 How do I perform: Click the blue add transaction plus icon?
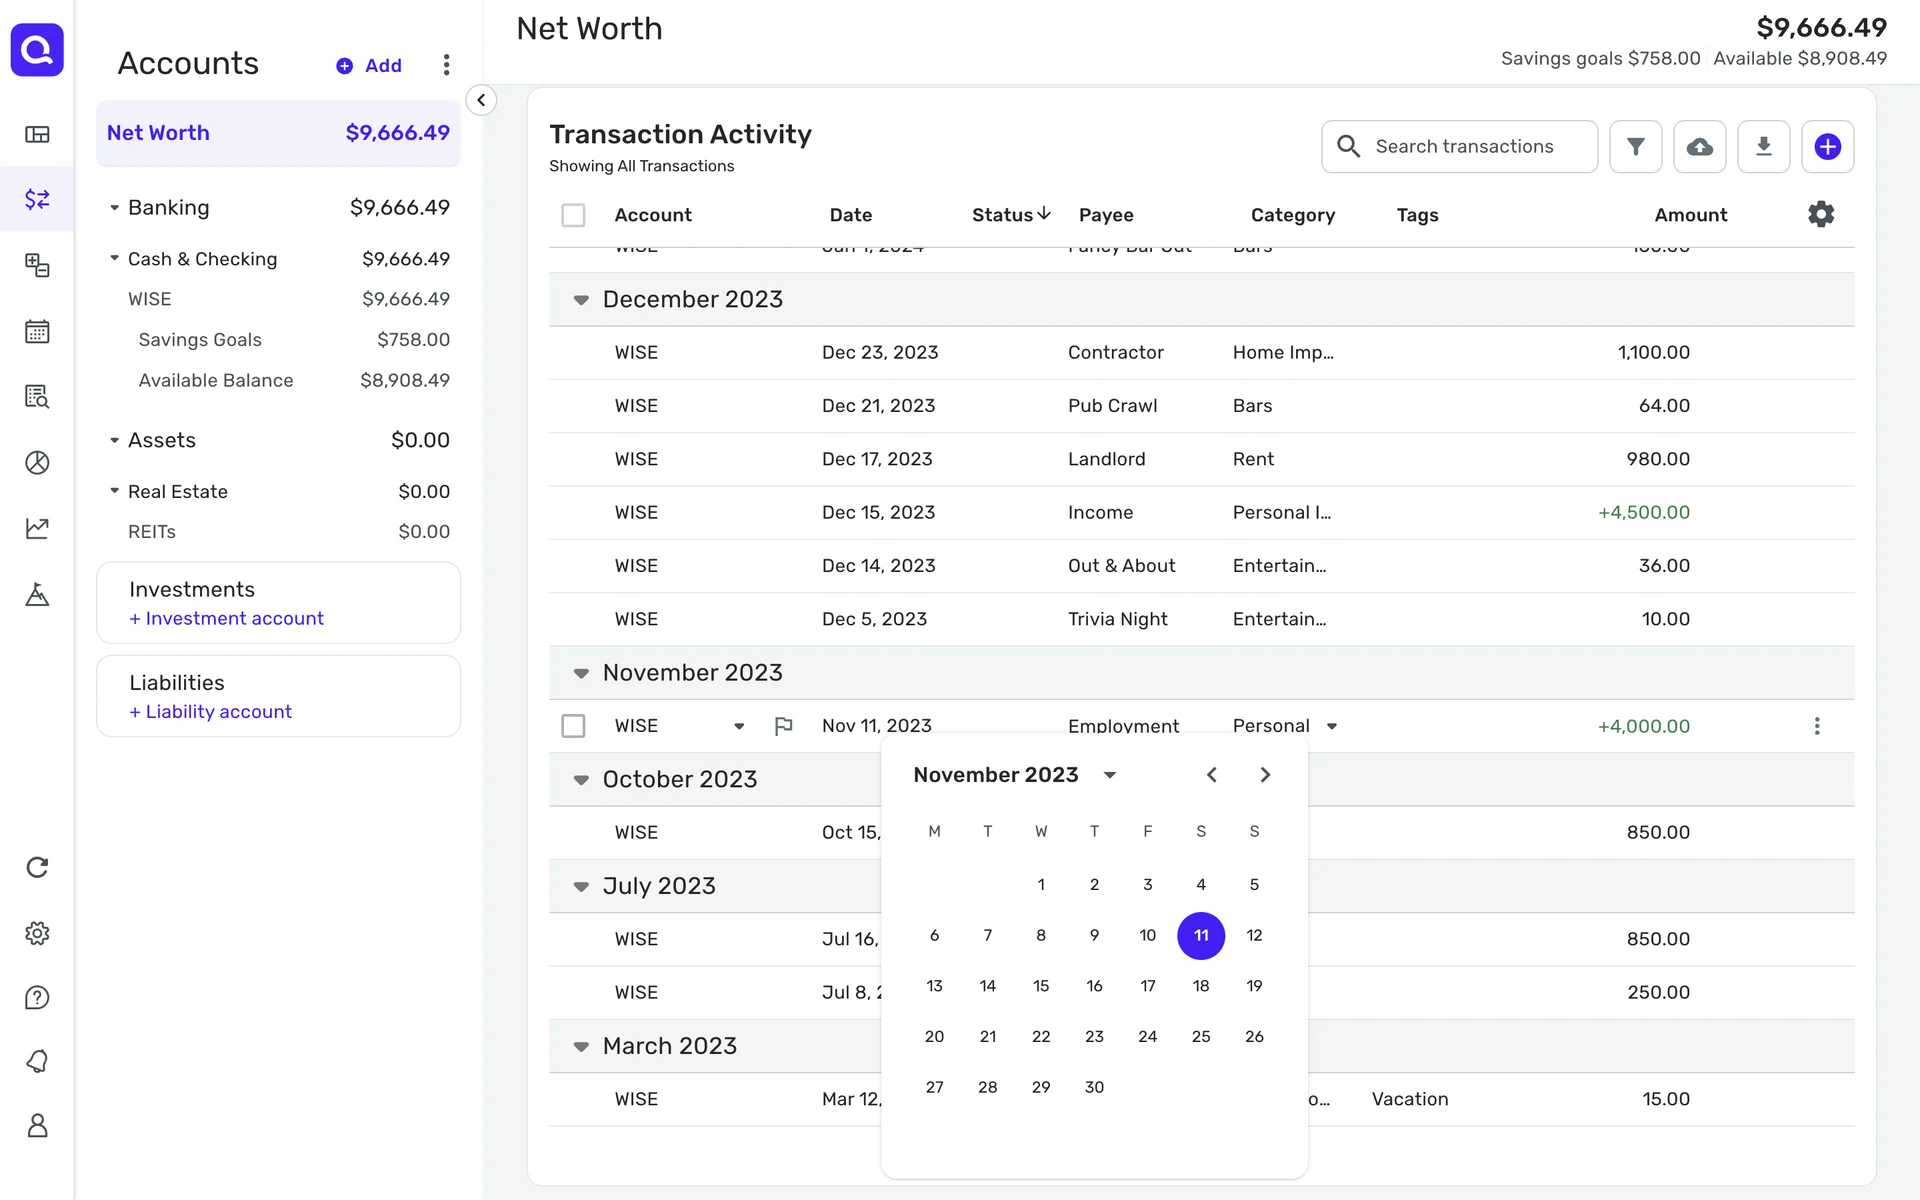(x=1827, y=147)
